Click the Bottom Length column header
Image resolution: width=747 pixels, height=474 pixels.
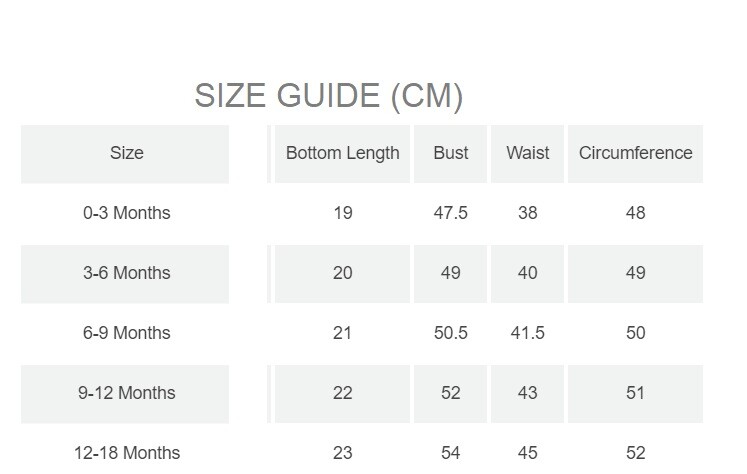pyautogui.click(x=342, y=153)
